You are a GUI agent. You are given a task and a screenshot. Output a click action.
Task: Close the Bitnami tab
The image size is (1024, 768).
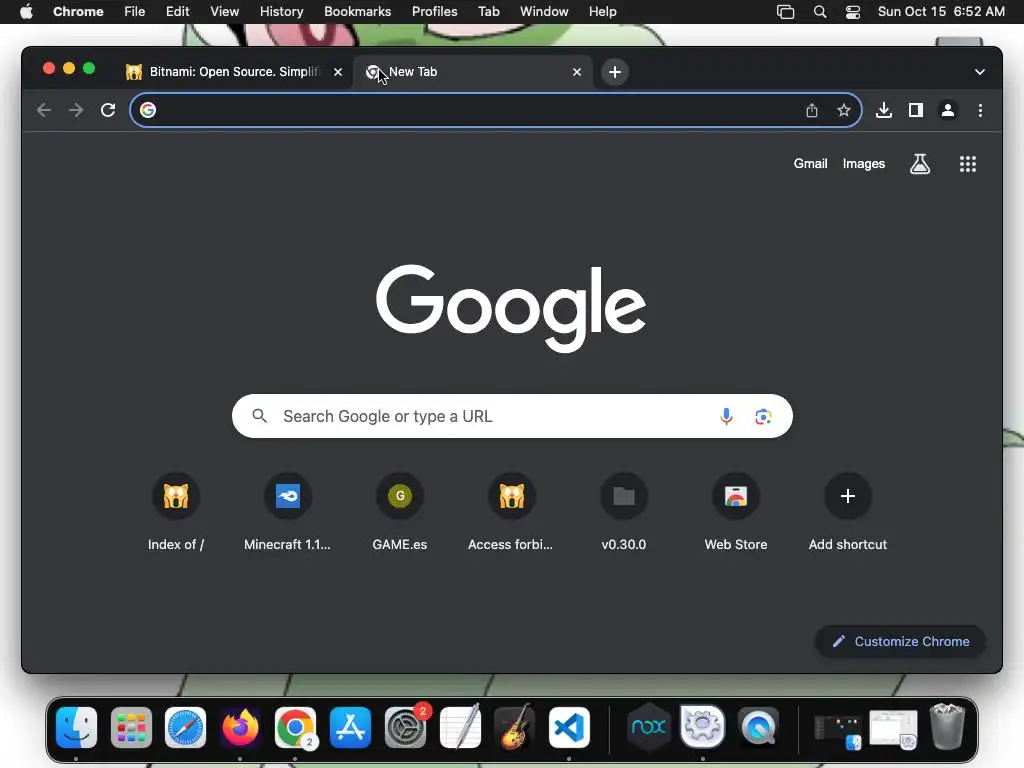click(x=338, y=72)
